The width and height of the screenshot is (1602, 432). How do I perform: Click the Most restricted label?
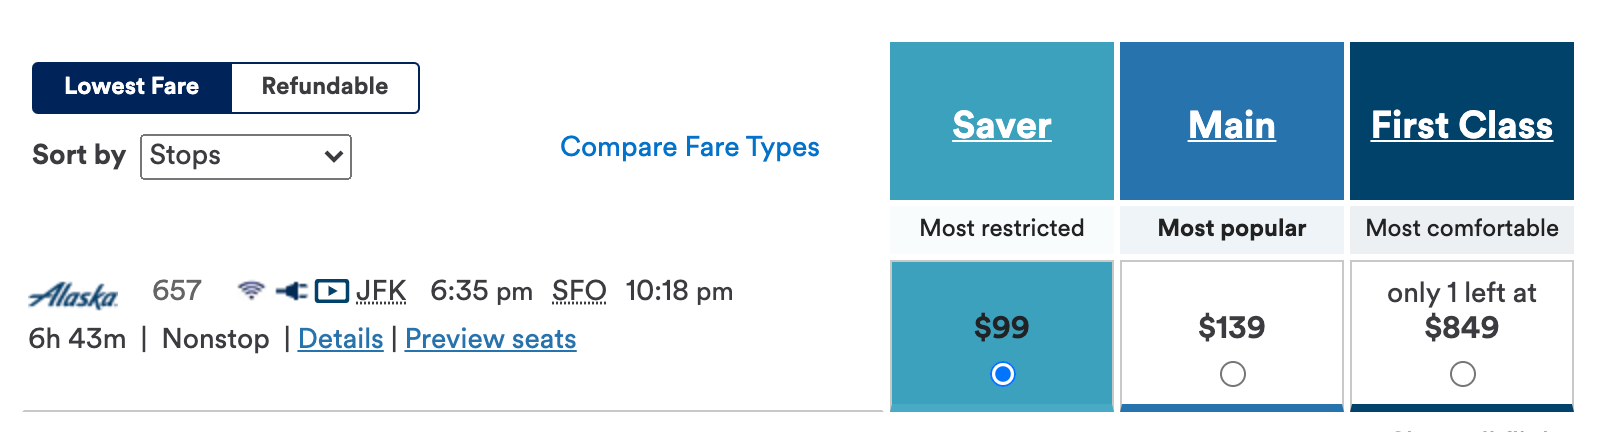[1002, 228]
